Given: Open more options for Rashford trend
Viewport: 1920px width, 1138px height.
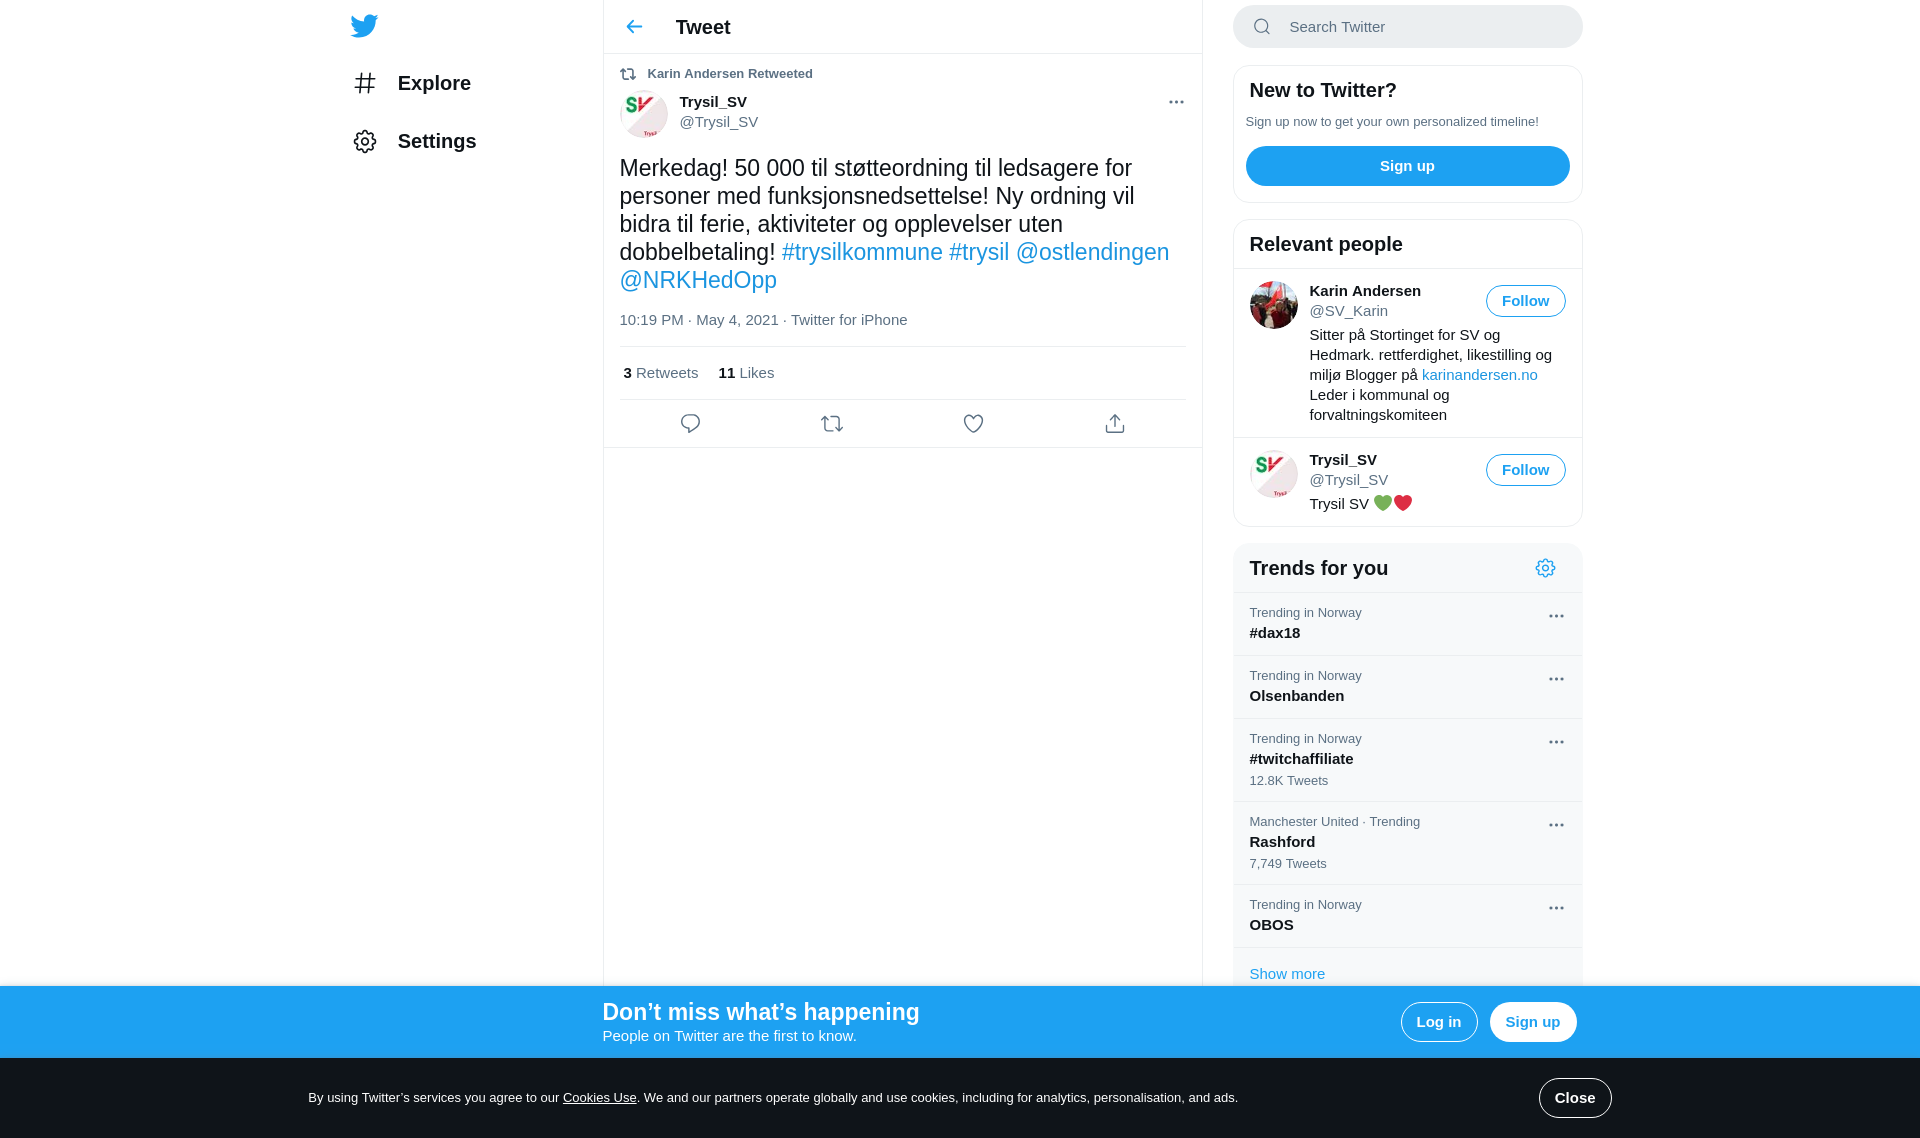Looking at the screenshot, I should (1556, 825).
